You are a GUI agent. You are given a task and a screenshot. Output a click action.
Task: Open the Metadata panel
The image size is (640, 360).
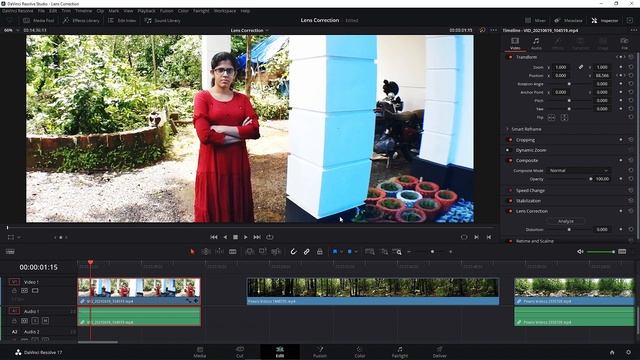[x=568, y=20]
